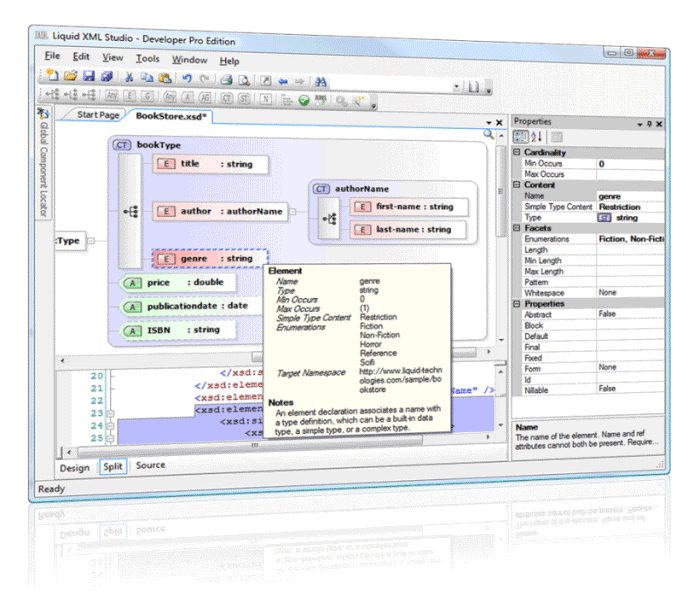Click the magnifier search icon in design canvas
The image size is (682, 600).
[489, 134]
